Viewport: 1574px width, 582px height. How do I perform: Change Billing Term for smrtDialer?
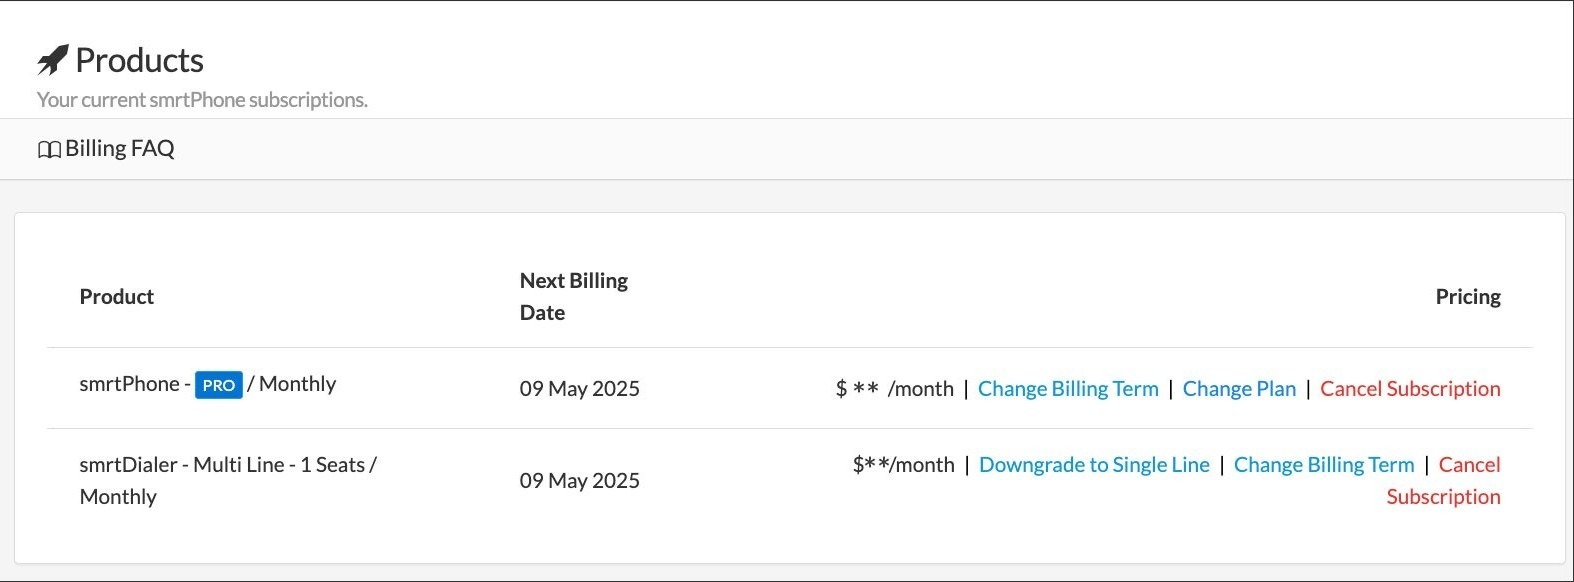[x=1323, y=465]
